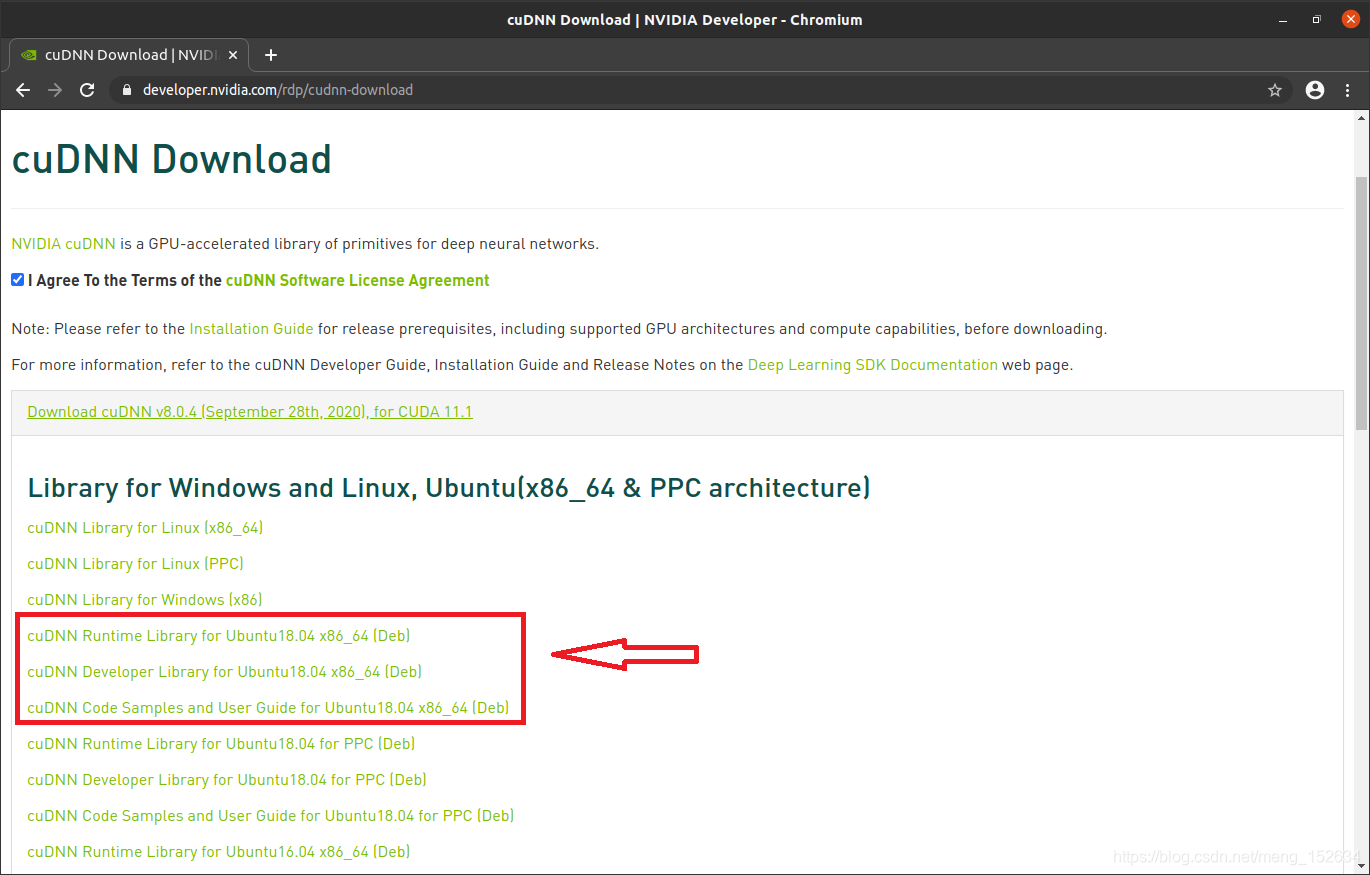Open the NVIDIA cuDNN link
Image resolution: width=1370 pixels, height=875 pixels.
click(x=64, y=244)
